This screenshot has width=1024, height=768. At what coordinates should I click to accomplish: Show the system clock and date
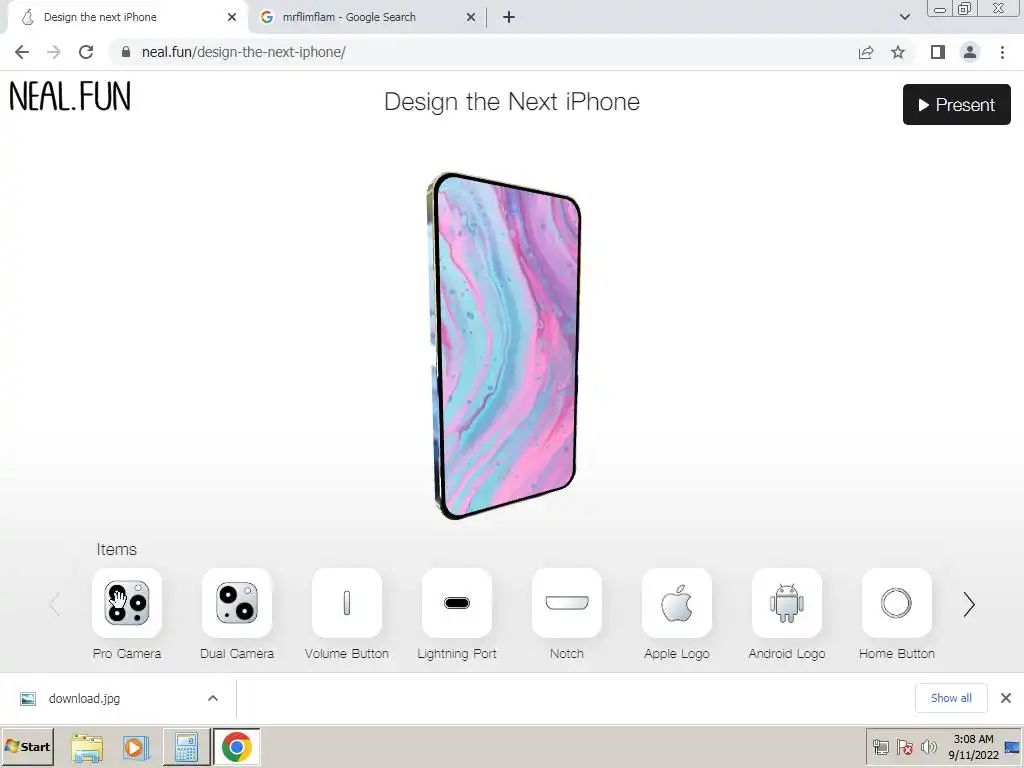973,747
